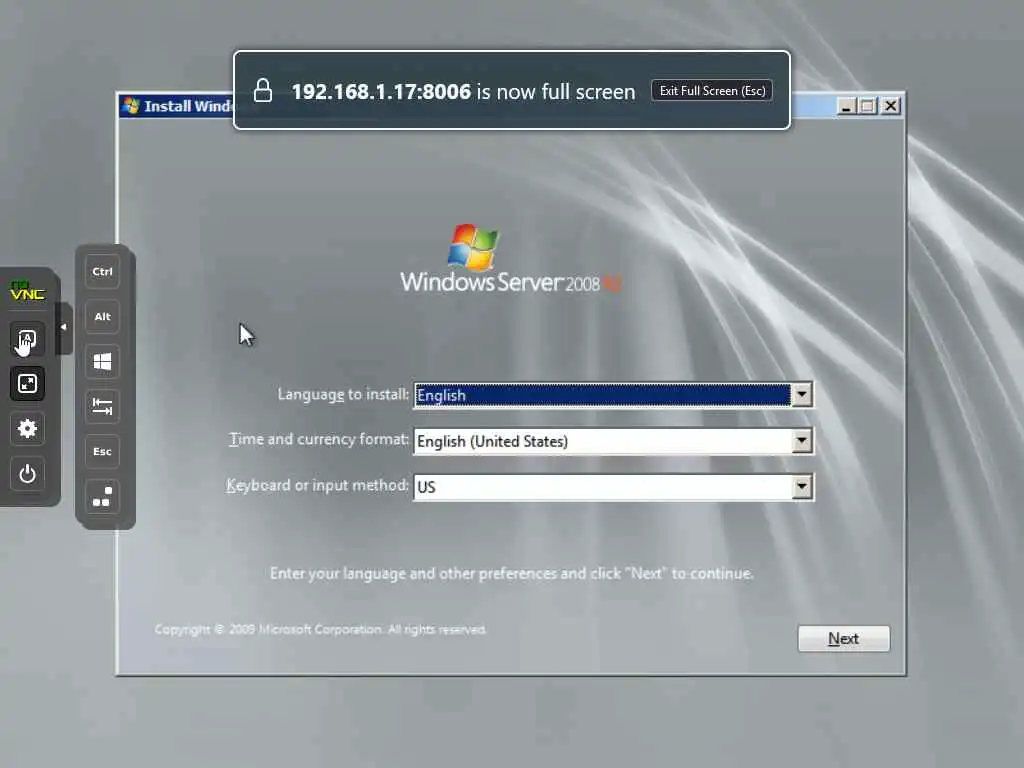The width and height of the screenshot is (1024, 768).
Task: Open Keyboard or input method dropdown arrow
Action: click(801, 487)
